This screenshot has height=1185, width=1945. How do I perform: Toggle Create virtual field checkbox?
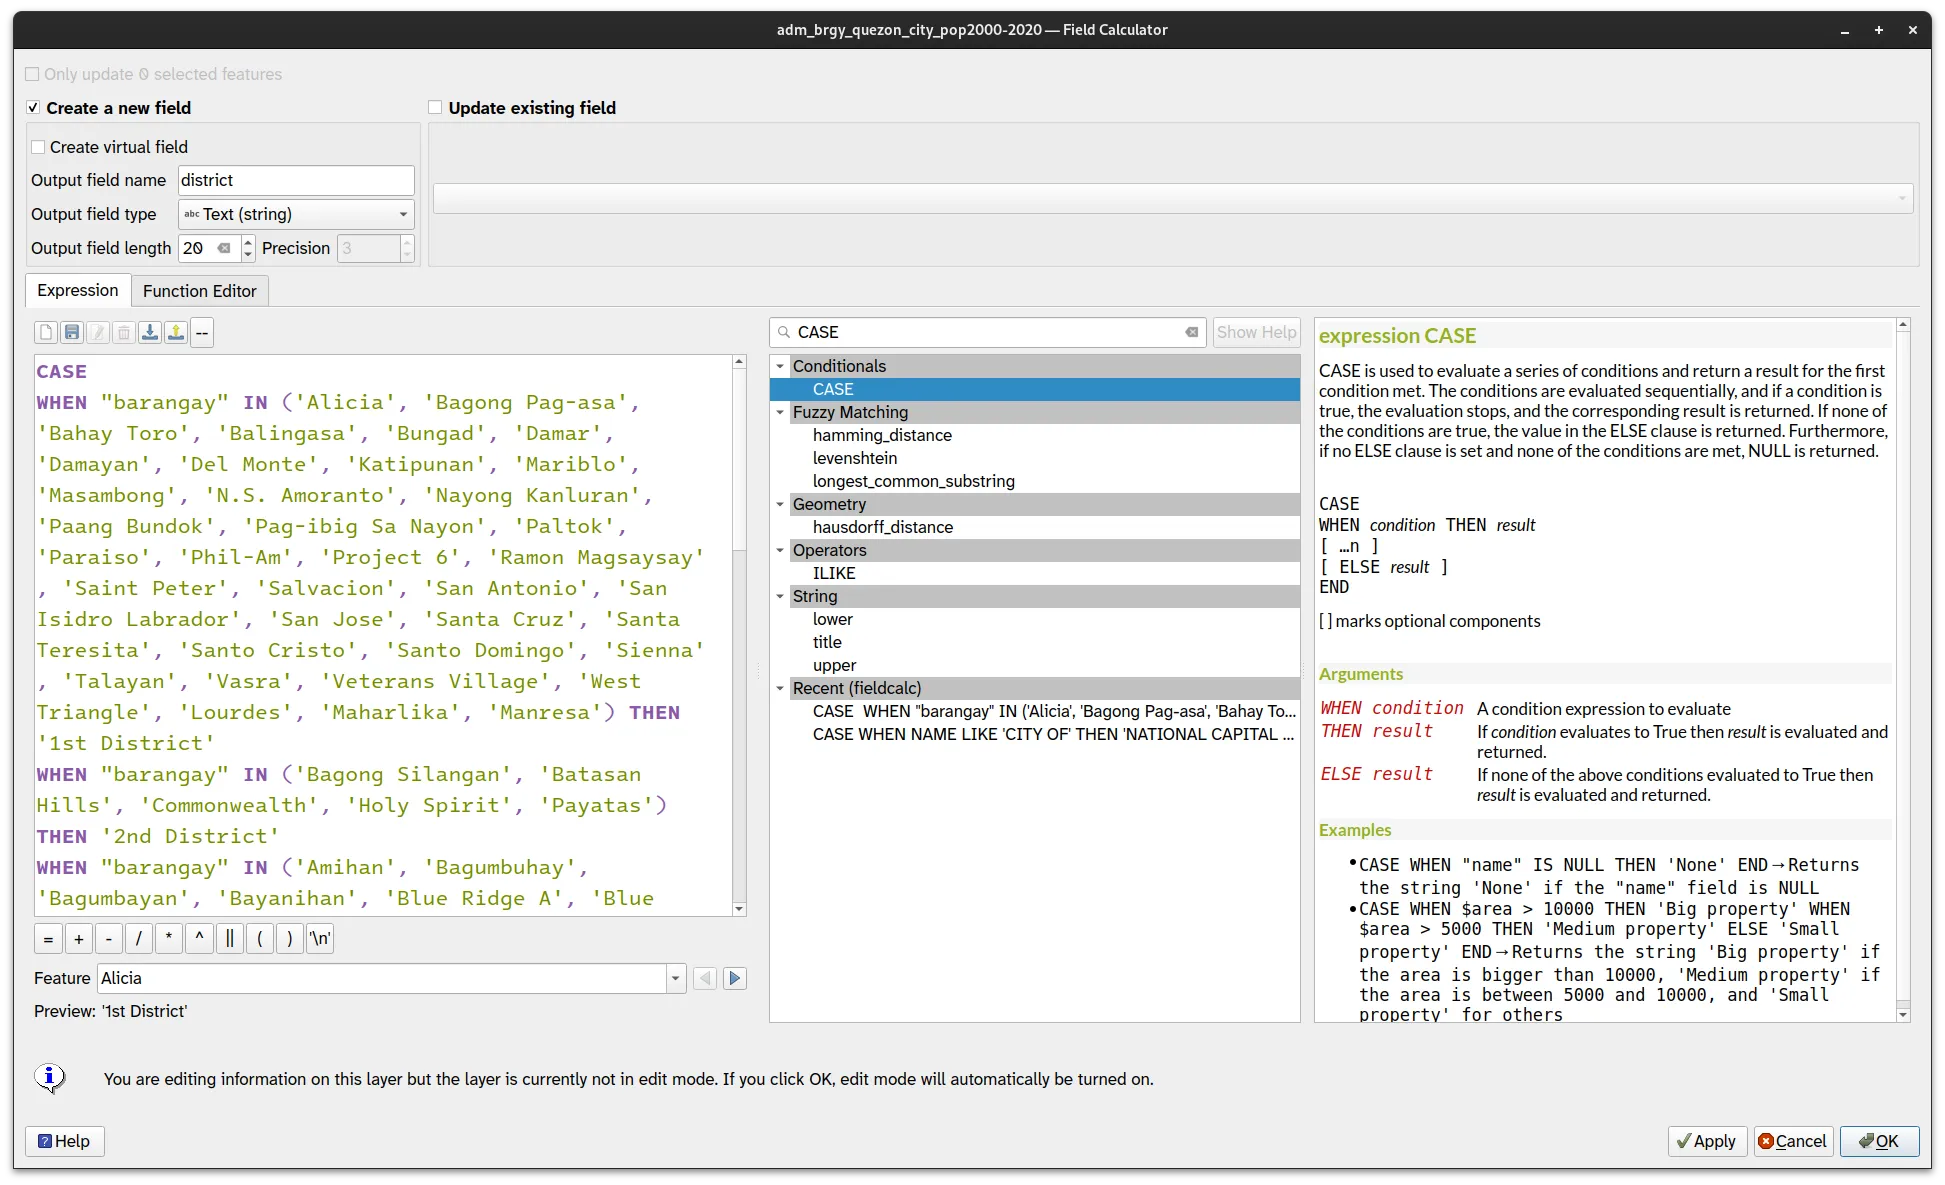39,147
